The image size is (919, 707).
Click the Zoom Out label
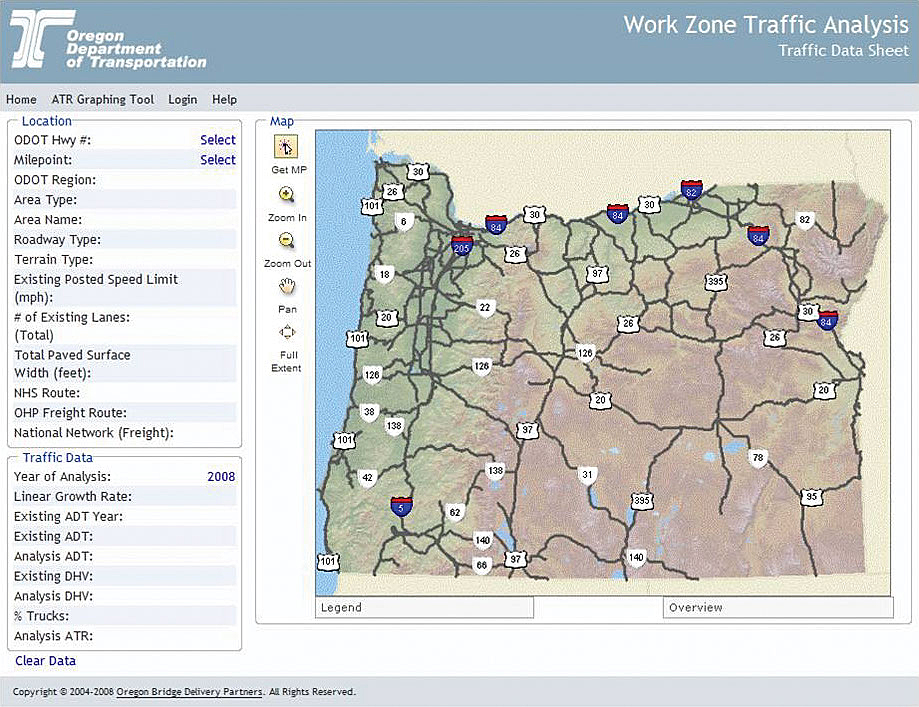(287, 264)
